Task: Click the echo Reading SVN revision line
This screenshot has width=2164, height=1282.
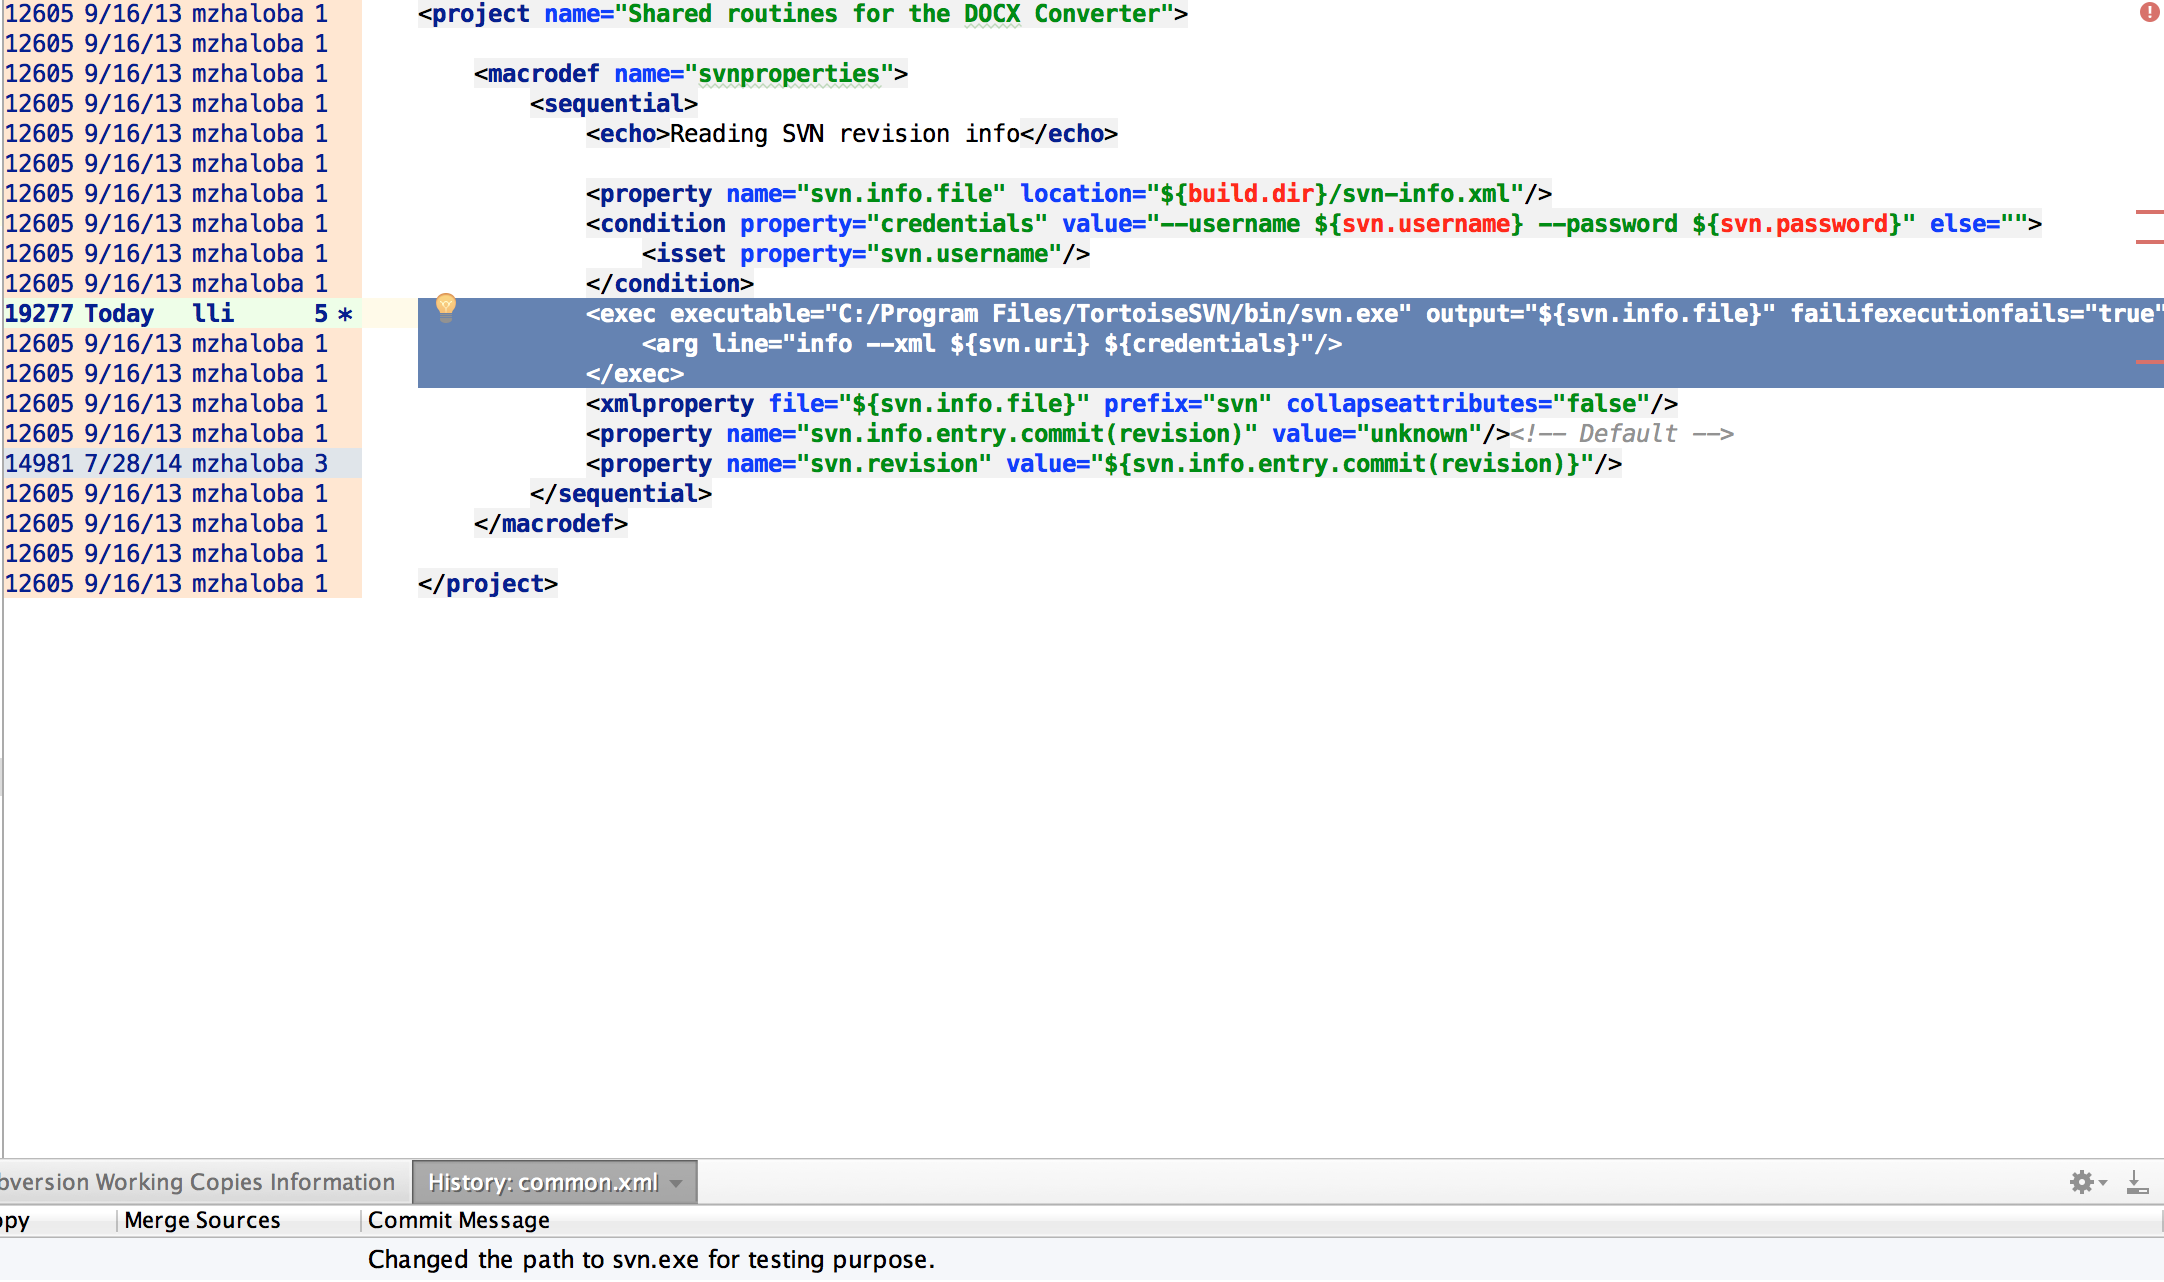Action: pos(852,133)
